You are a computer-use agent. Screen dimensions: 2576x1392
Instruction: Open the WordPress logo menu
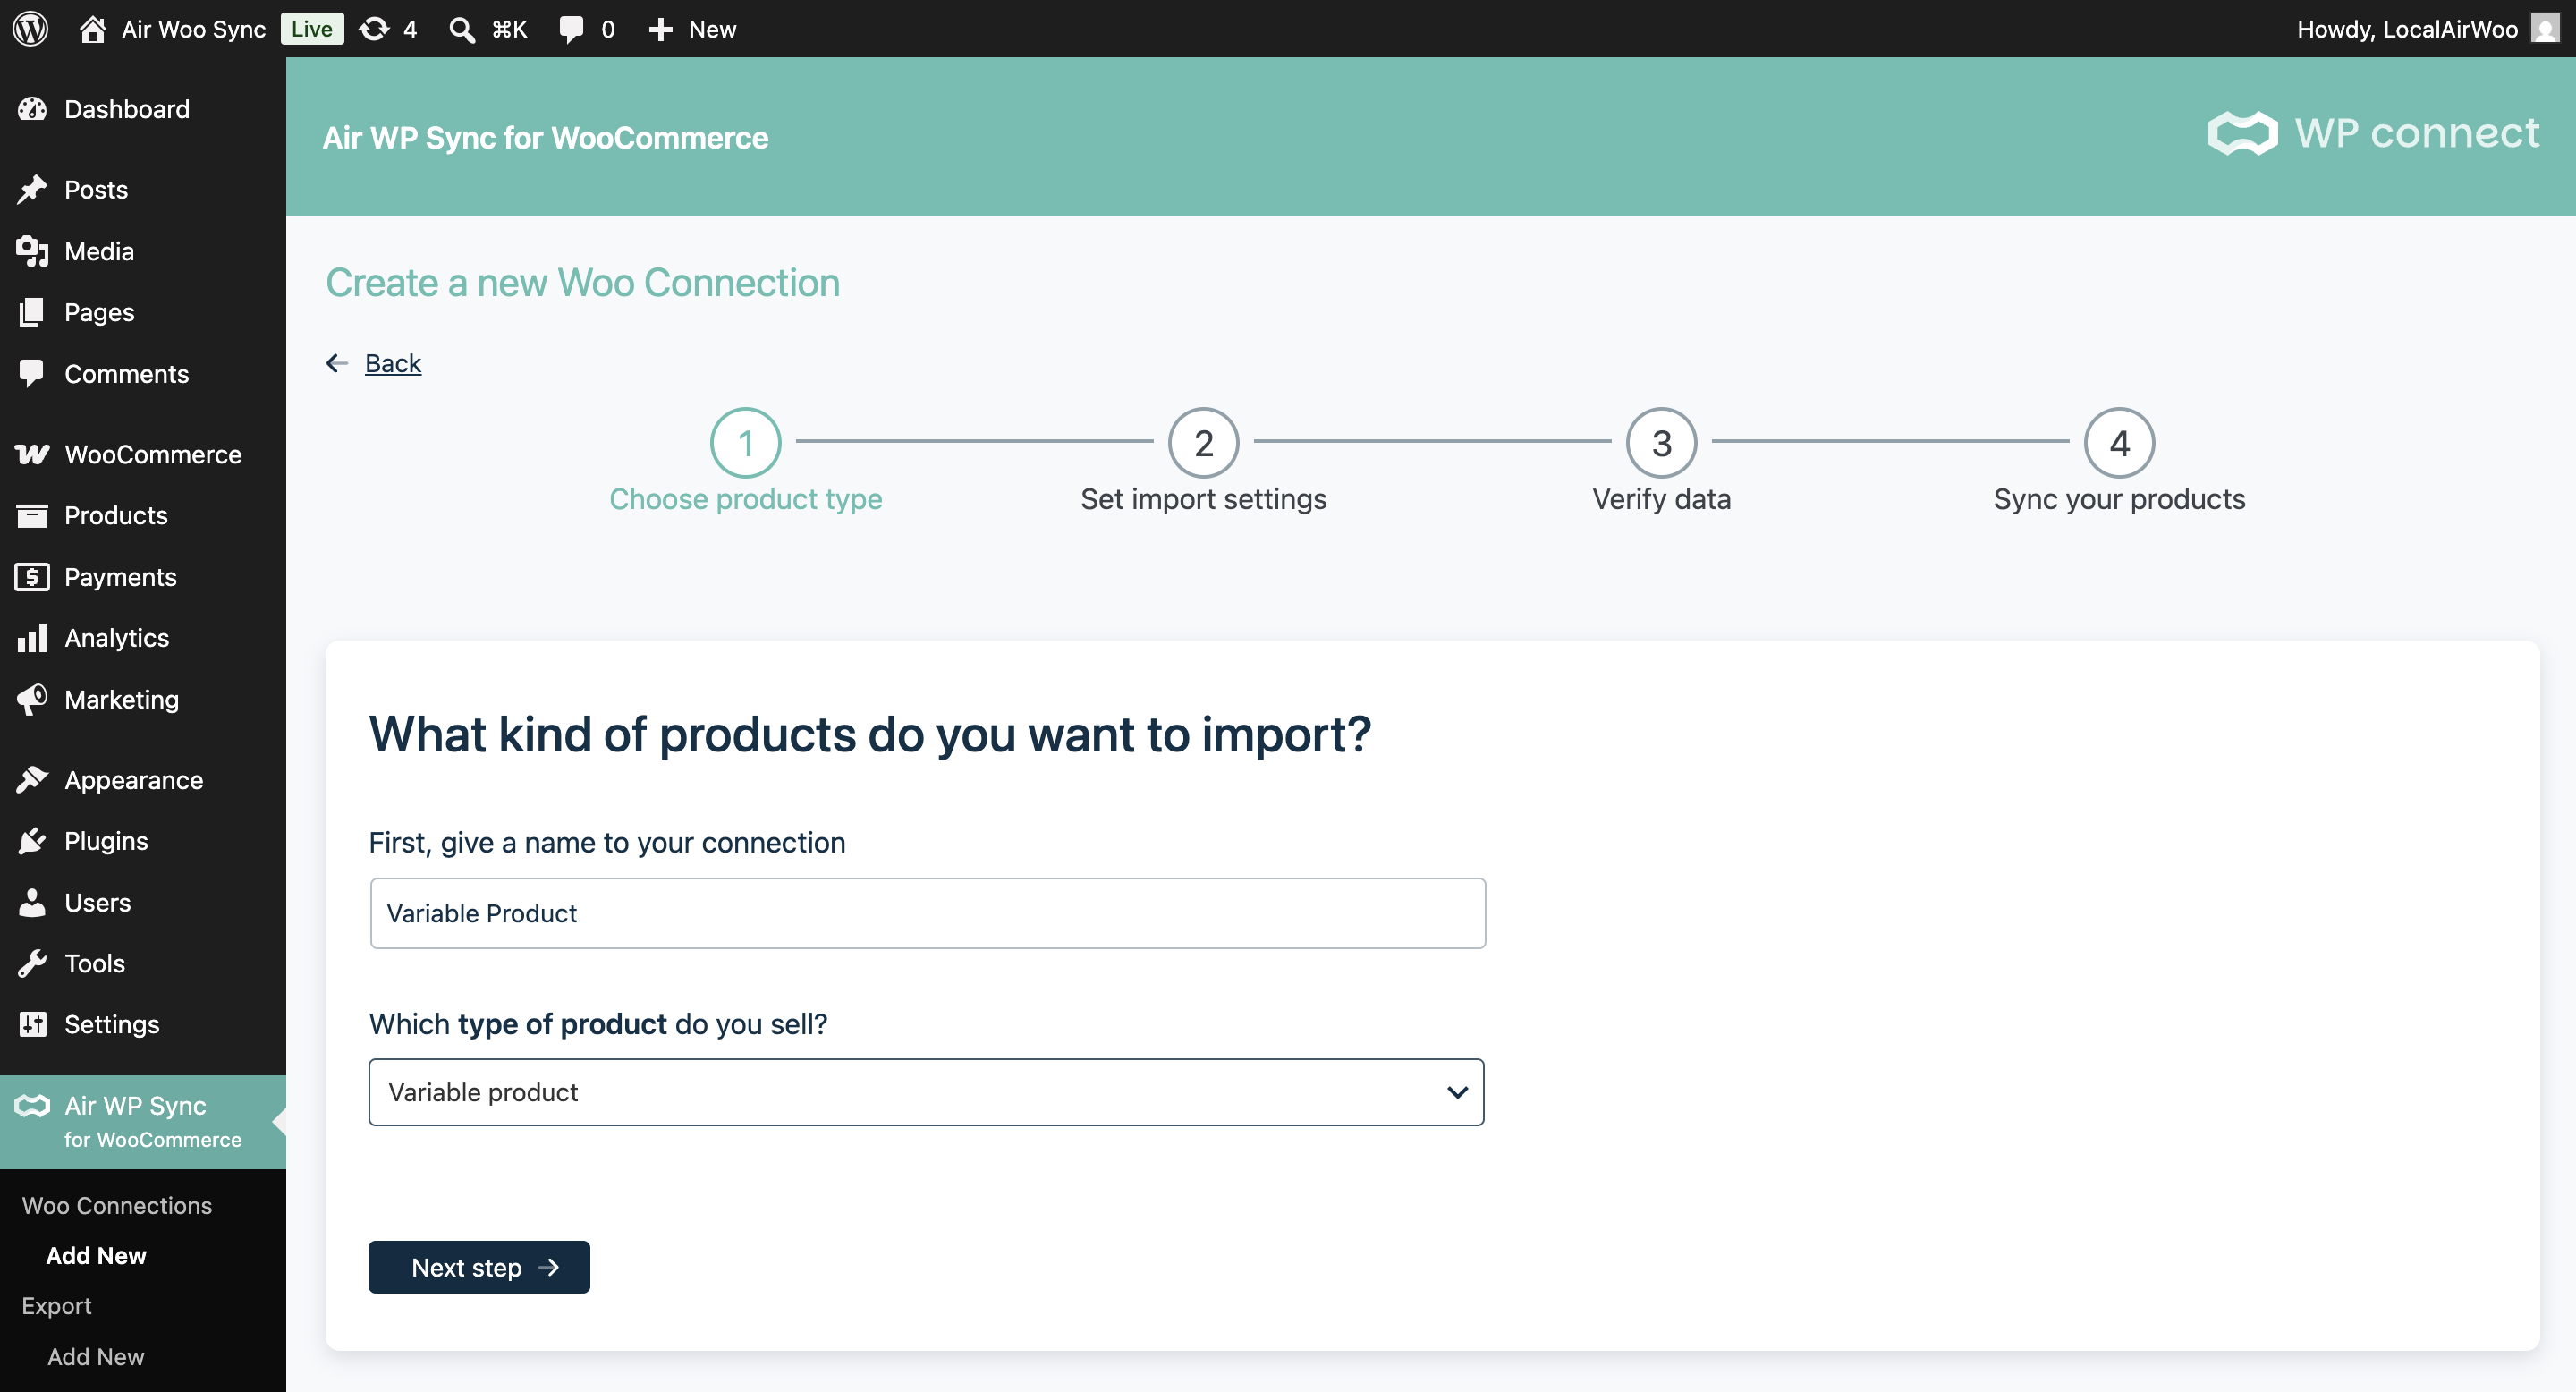[30, 28]
